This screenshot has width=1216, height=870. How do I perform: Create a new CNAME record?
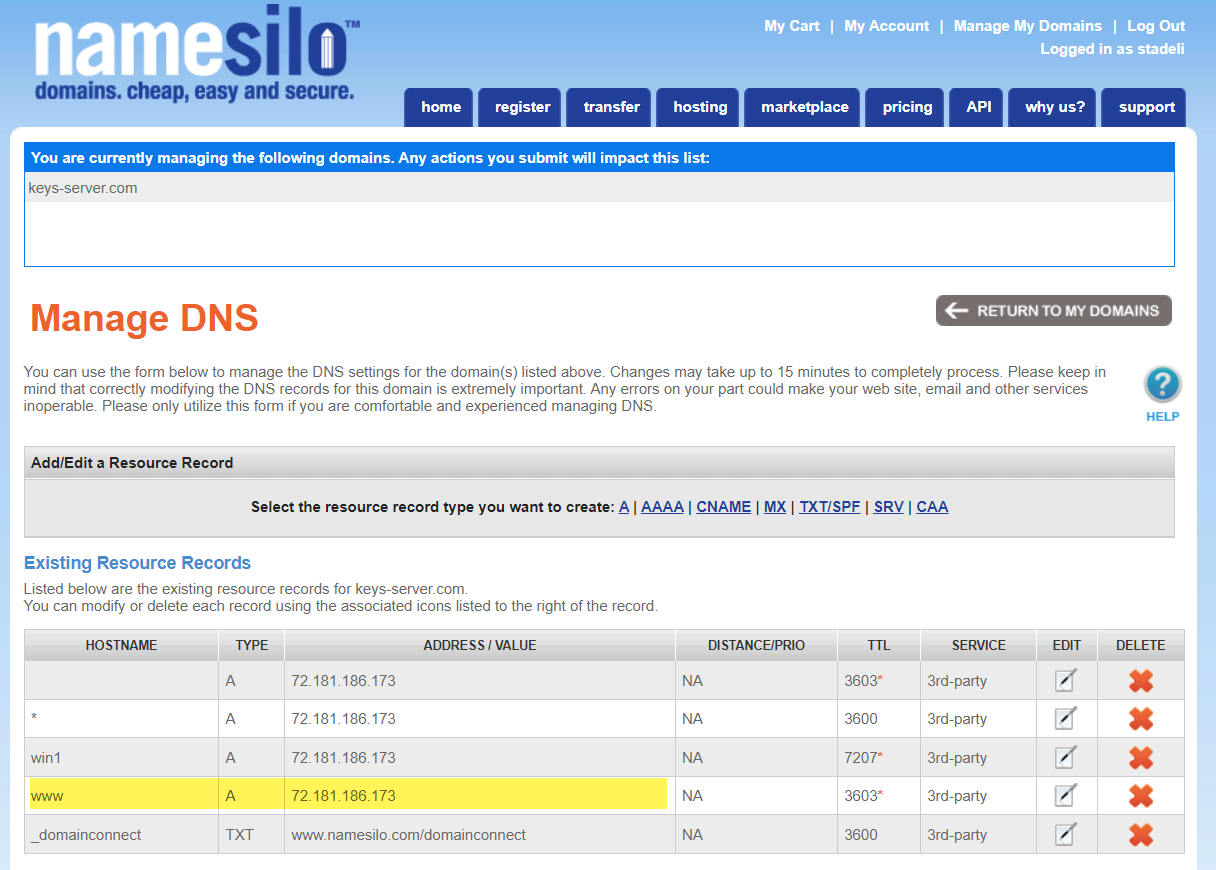coord(724,507)
